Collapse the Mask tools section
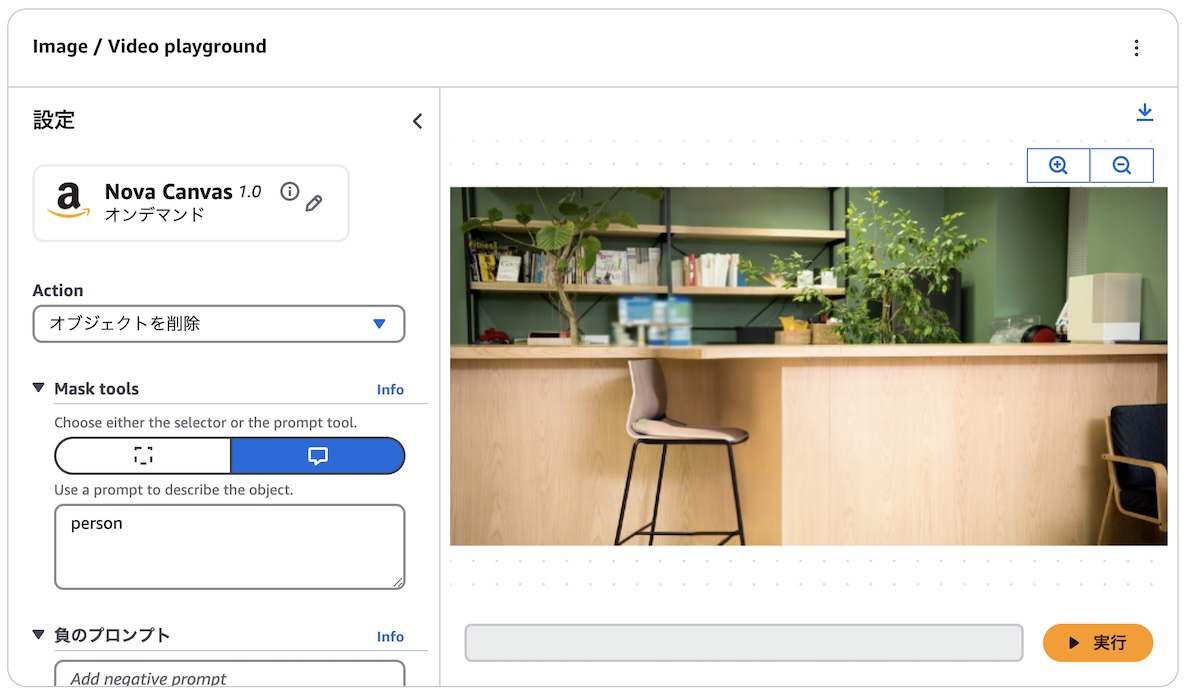This screenshot has height=698, width=1187. (x=39, y=388)
